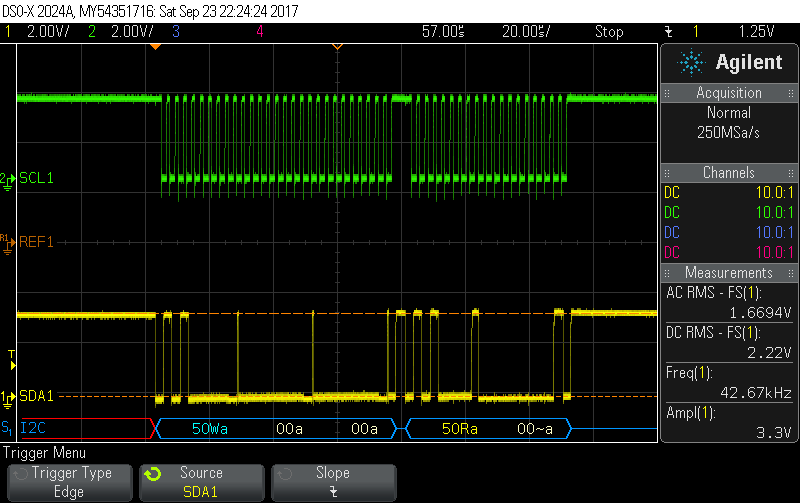800x503 pixels.
Task: Click the rotating arrow icon on Source softkey
Action: click(152, 474)
